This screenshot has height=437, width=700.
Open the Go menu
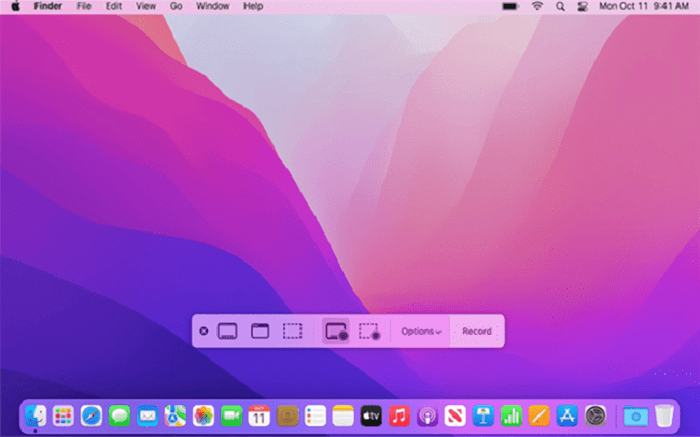click(176, 6)
